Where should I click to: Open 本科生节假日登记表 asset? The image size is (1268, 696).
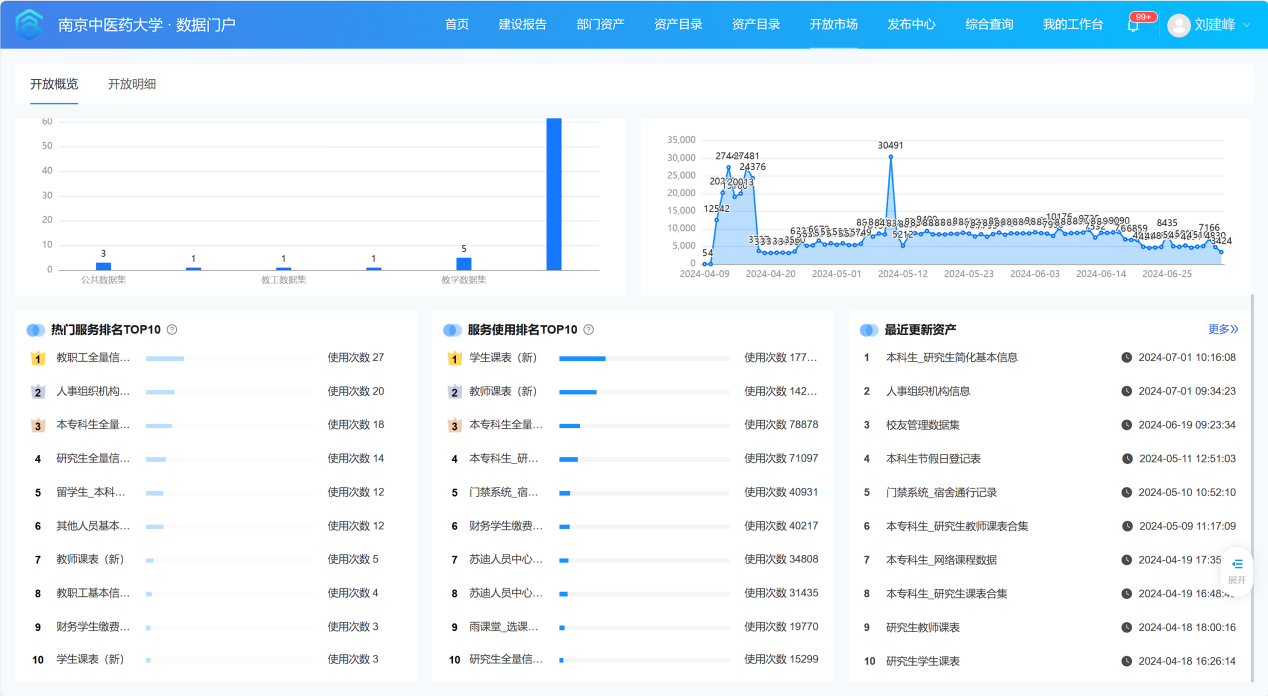click(x=933, y=459)
